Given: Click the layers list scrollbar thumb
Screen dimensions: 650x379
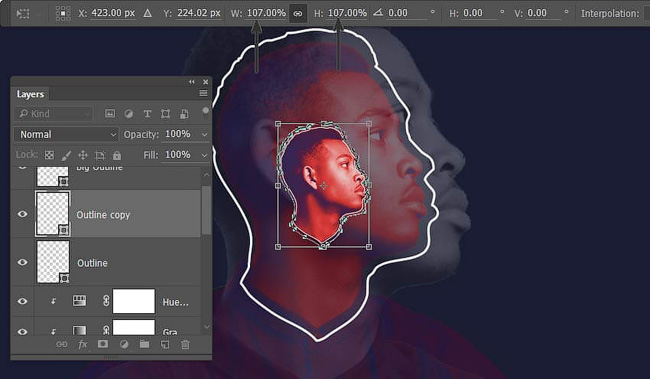Looking at the screenshot, I should [206, 210].
